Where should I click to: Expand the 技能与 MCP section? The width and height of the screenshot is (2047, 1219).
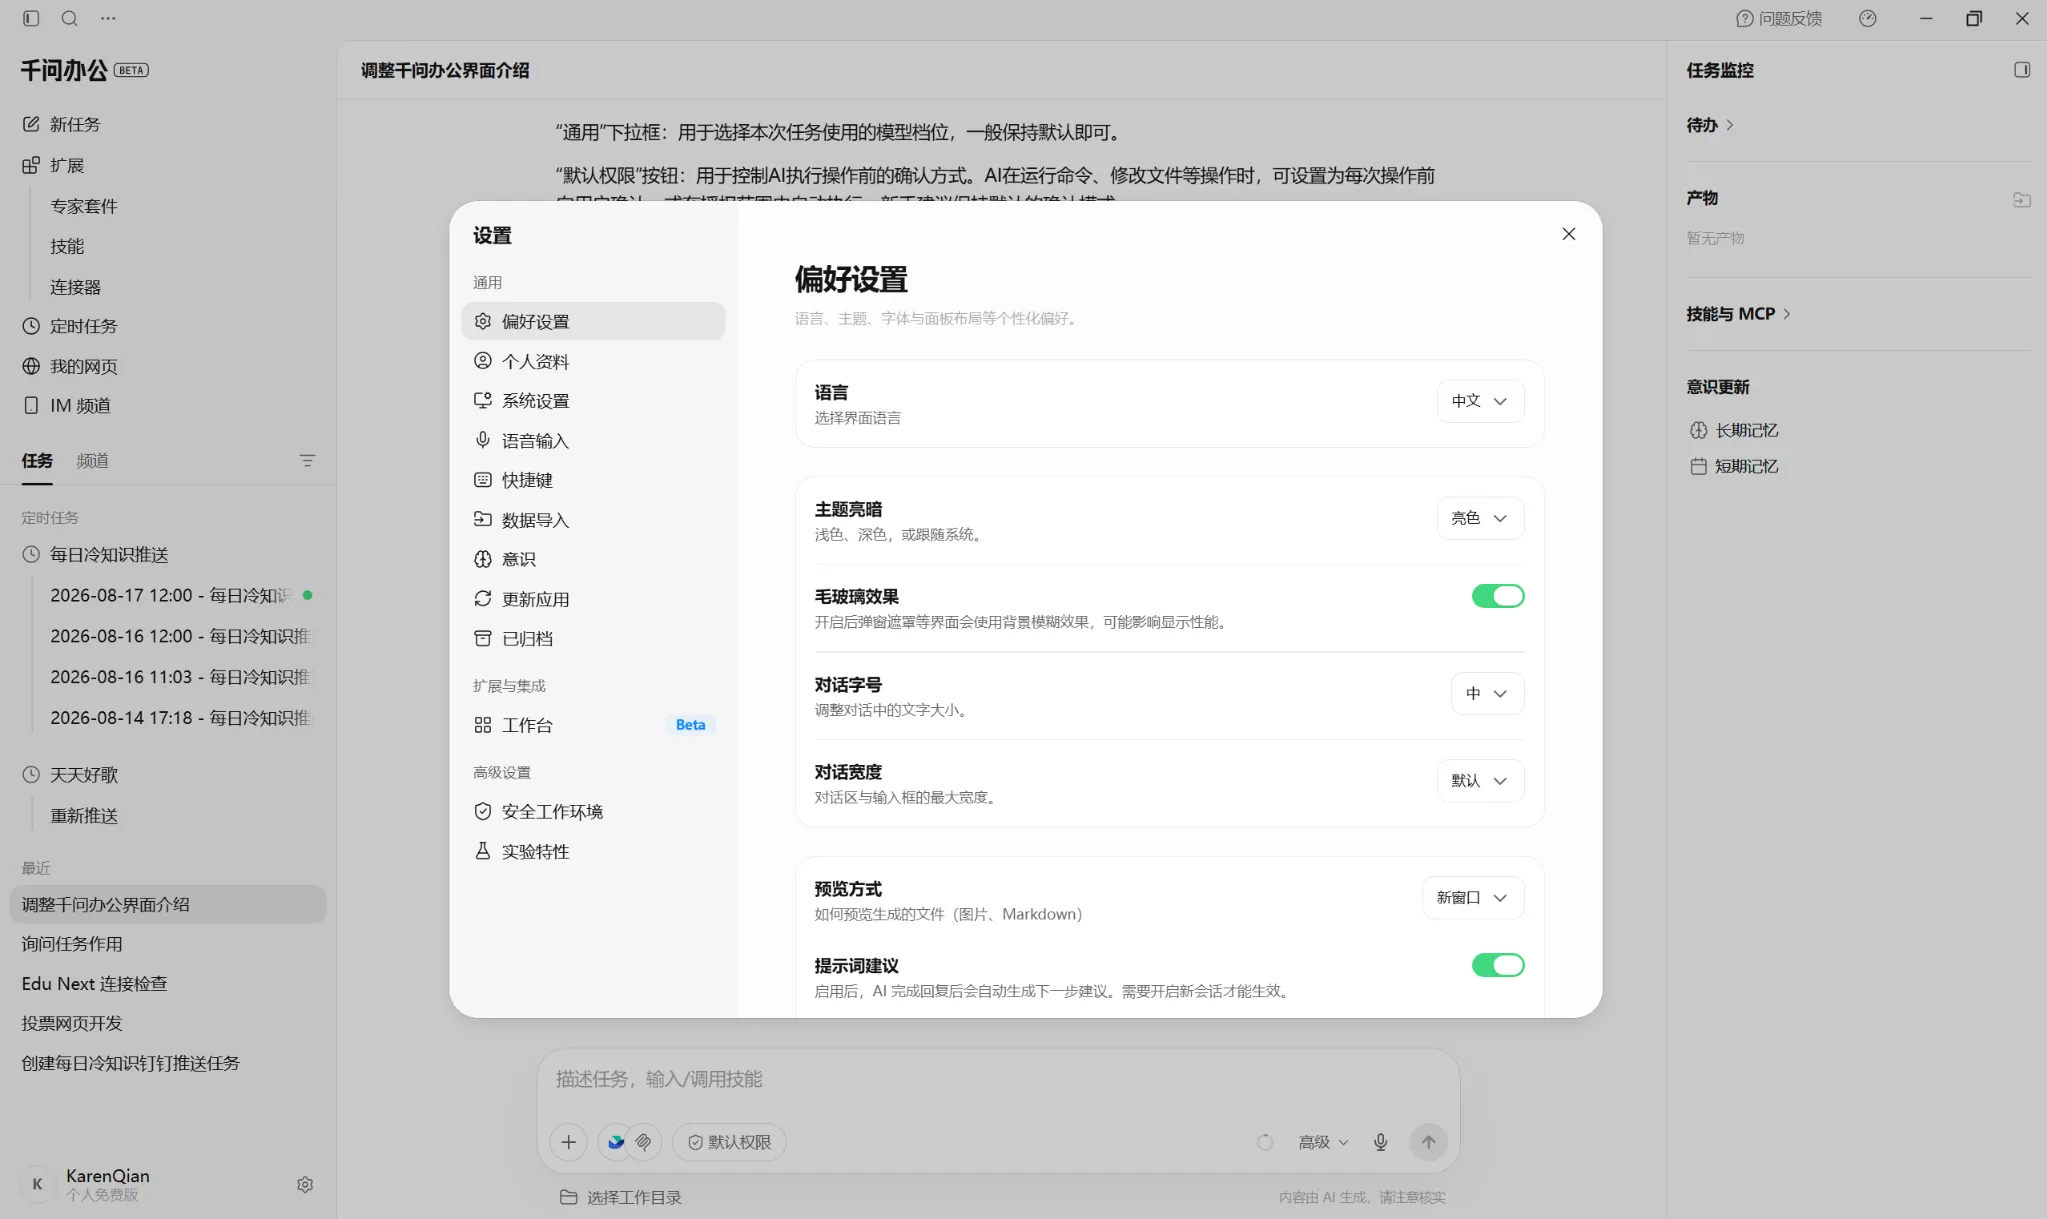coord(1738,314)
